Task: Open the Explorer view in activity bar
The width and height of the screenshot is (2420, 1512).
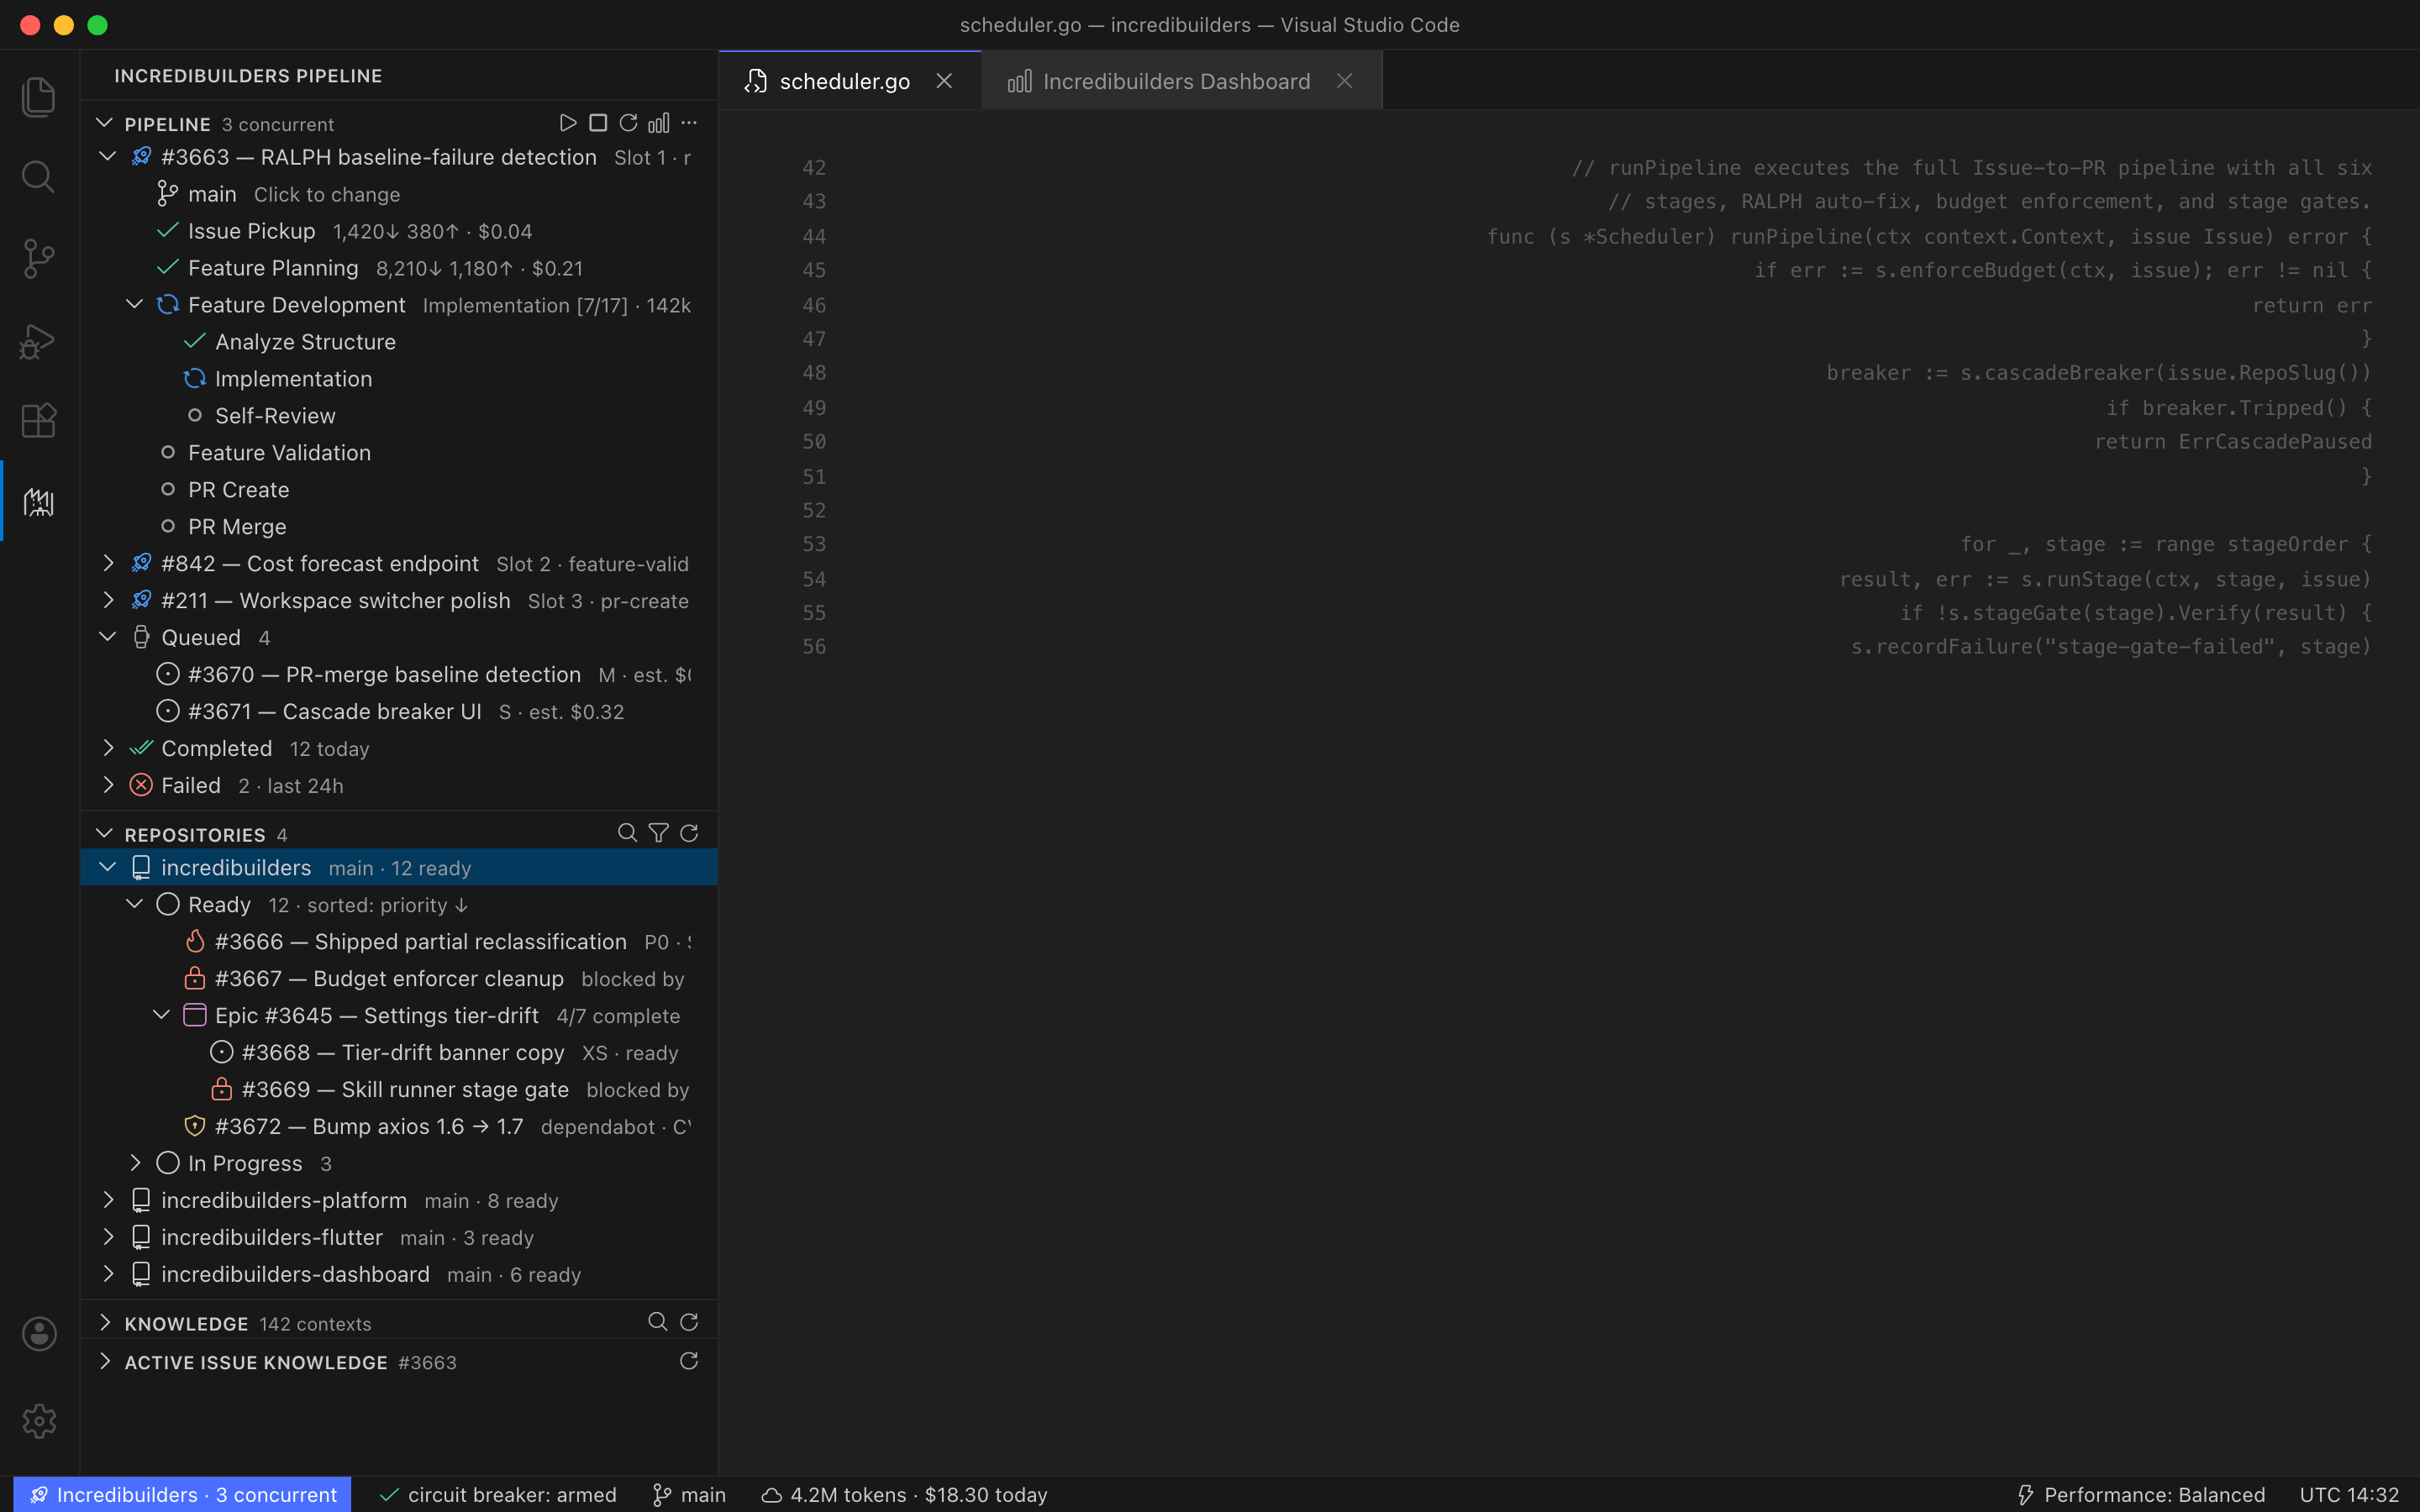Action: pyautogui.click(x=39, y=97)
